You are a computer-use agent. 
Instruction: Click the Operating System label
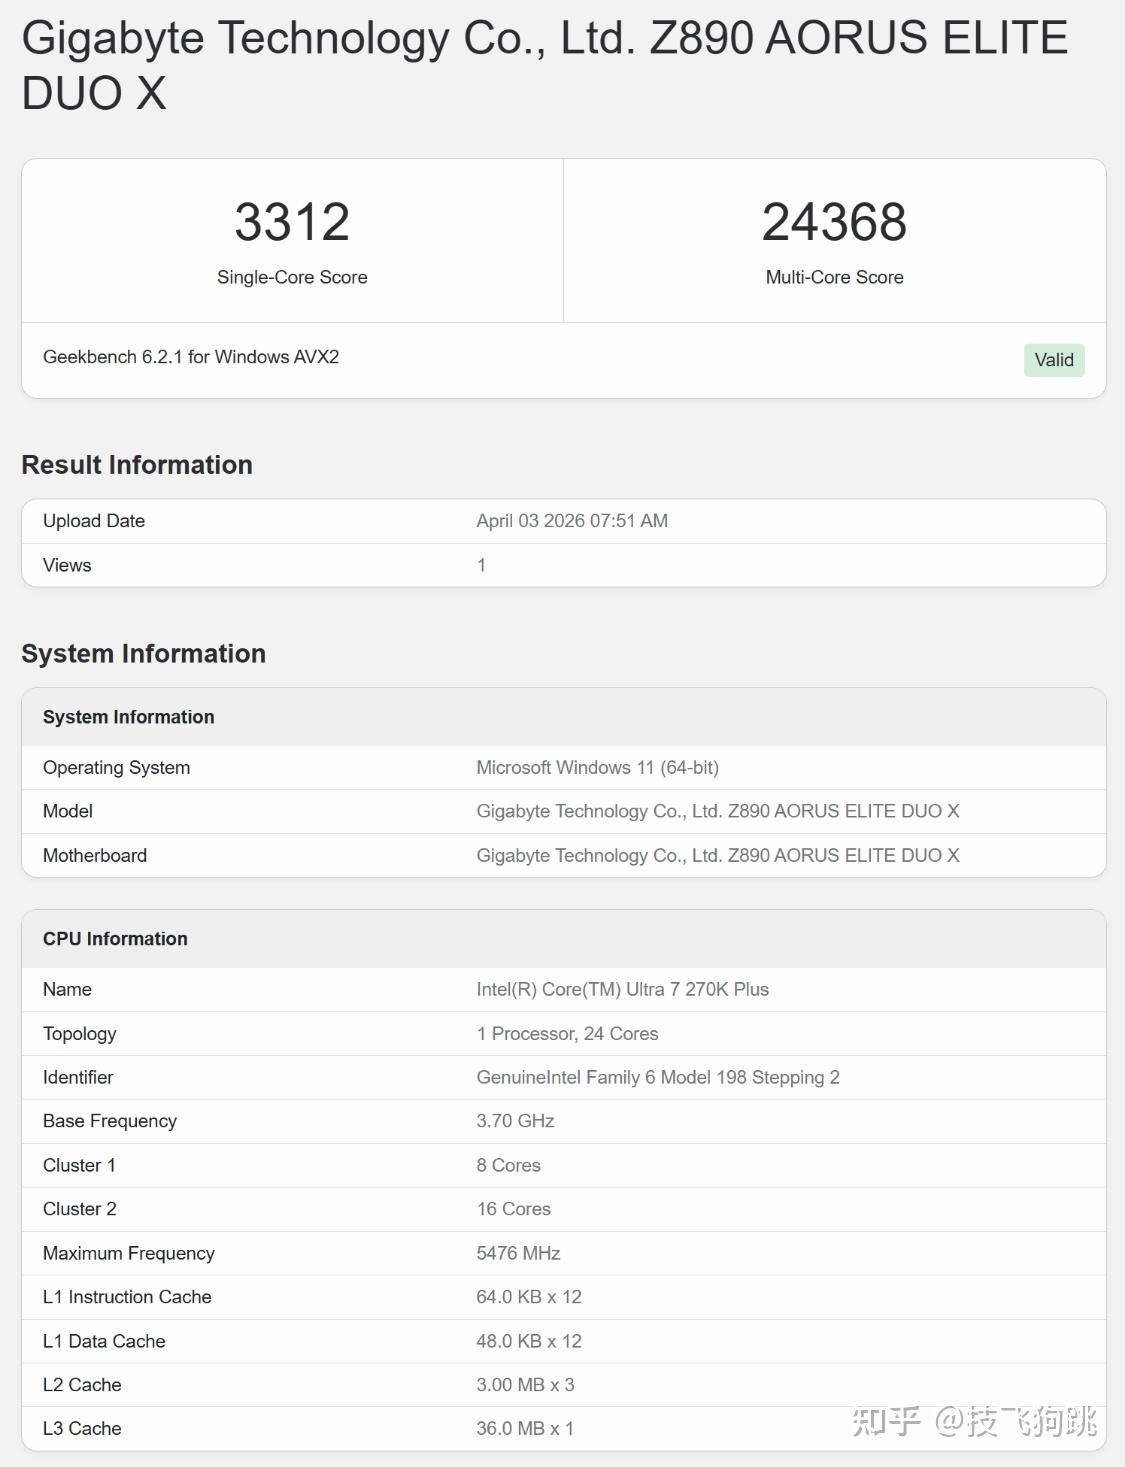[x=116, y=768]
